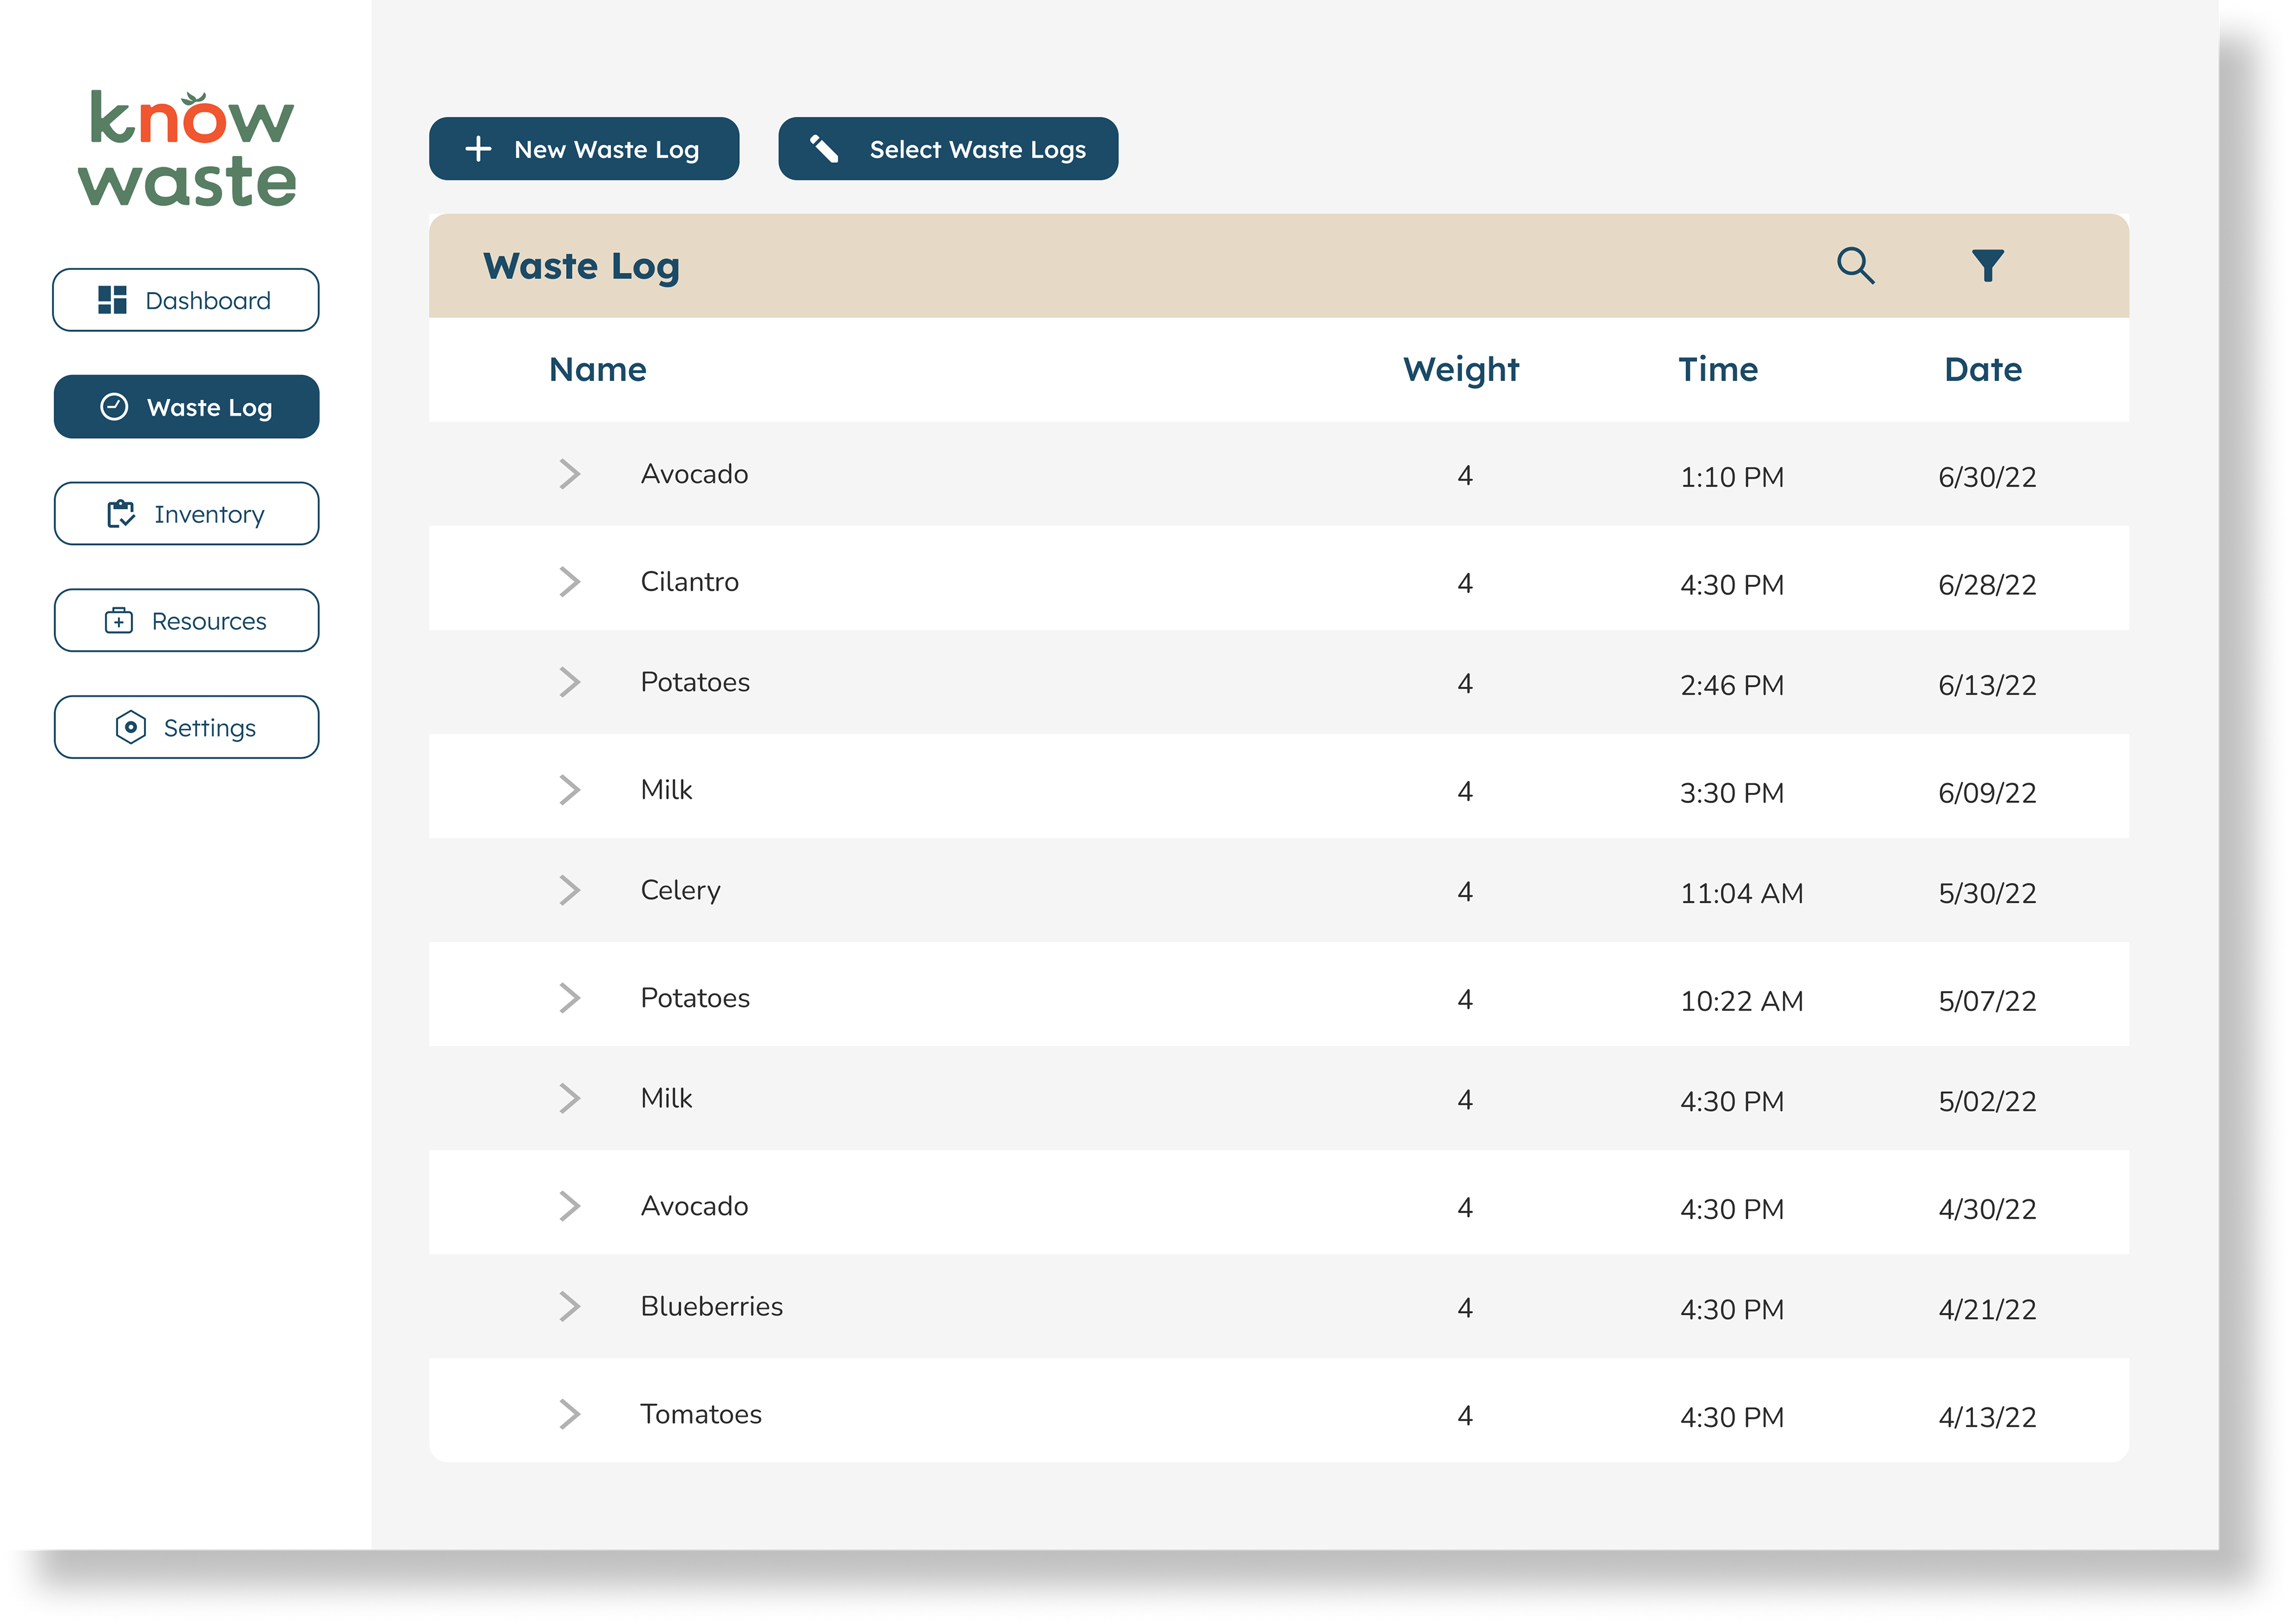Click the 3:30 PM time value
The width and height of the screenshot is (2293, 1624).
point(1732,794)
